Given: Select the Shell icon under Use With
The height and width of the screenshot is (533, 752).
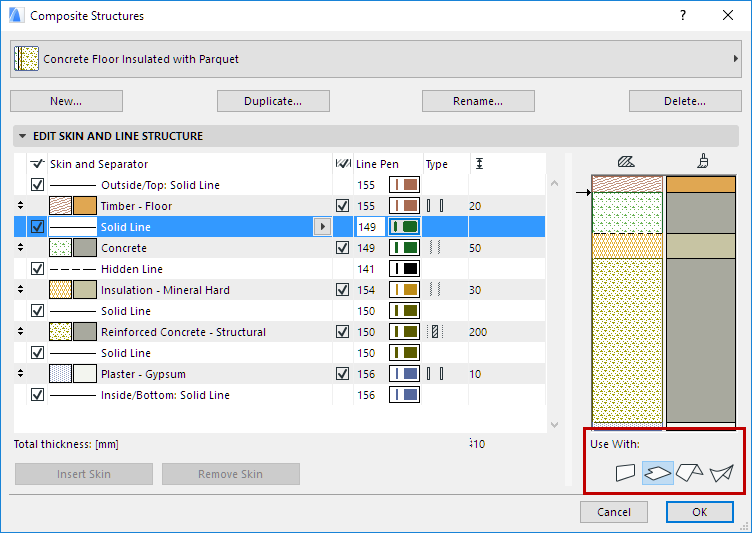Looking at the screenshot, I should click(x=721, y=473).
